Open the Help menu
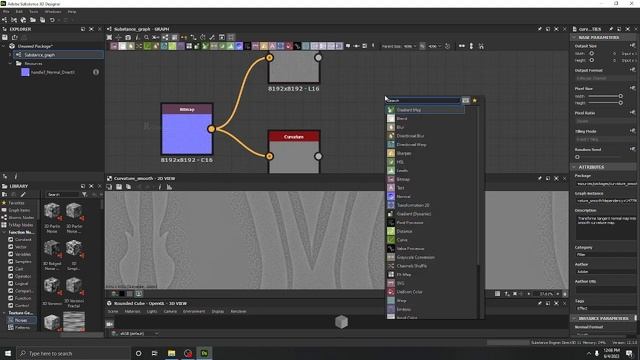Image resolution: width=640 pixels, height=360 pixels. pyautogui.click(x=72, y=12)
